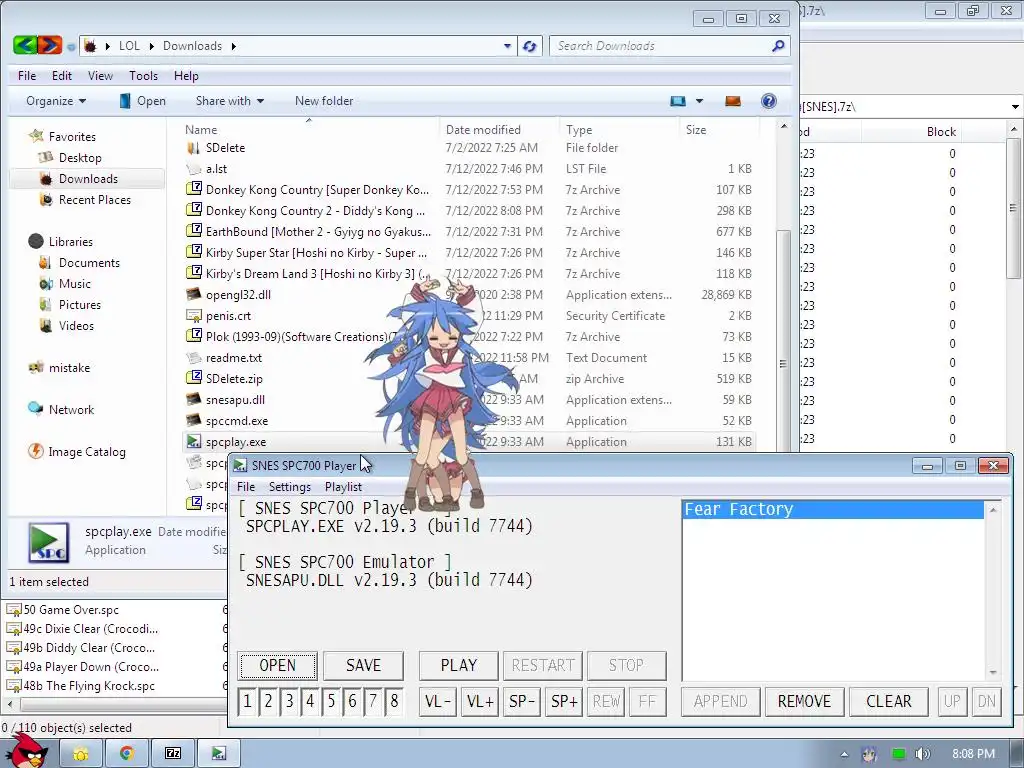Open Explorer's Tools menu
The image size is (1024, 768).
pyautogui.click(x=143, y=76)
